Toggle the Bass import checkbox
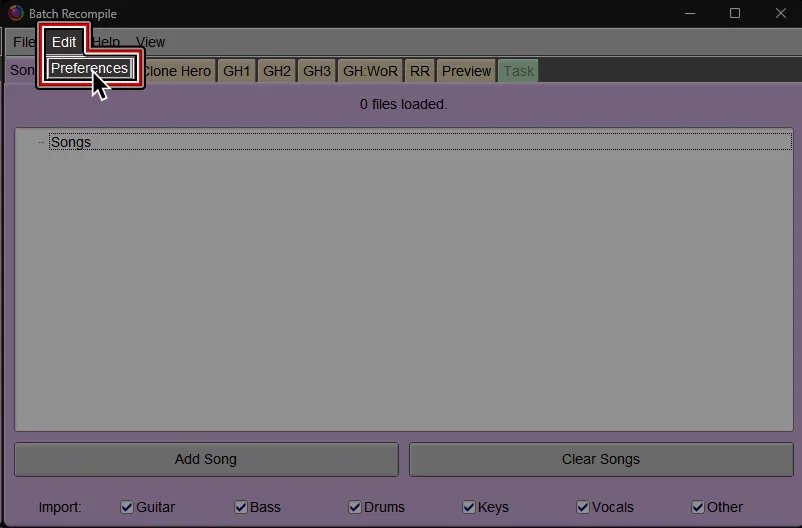The height and width of the screenshot is (528, 802). pyautogui.click(x=241, y=507)
